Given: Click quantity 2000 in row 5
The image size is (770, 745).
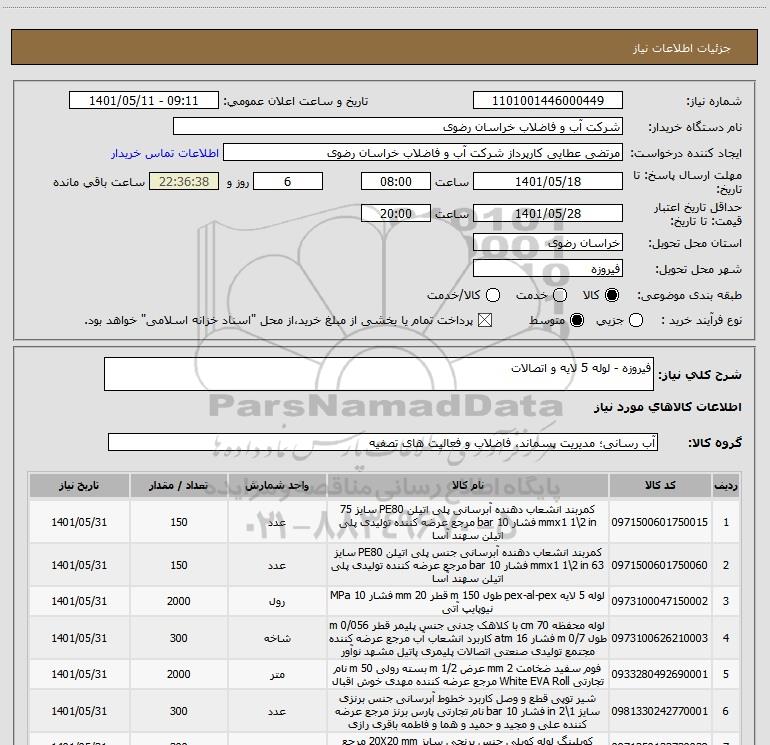Looking at the screenshot, I should click(x=178, y=674).
